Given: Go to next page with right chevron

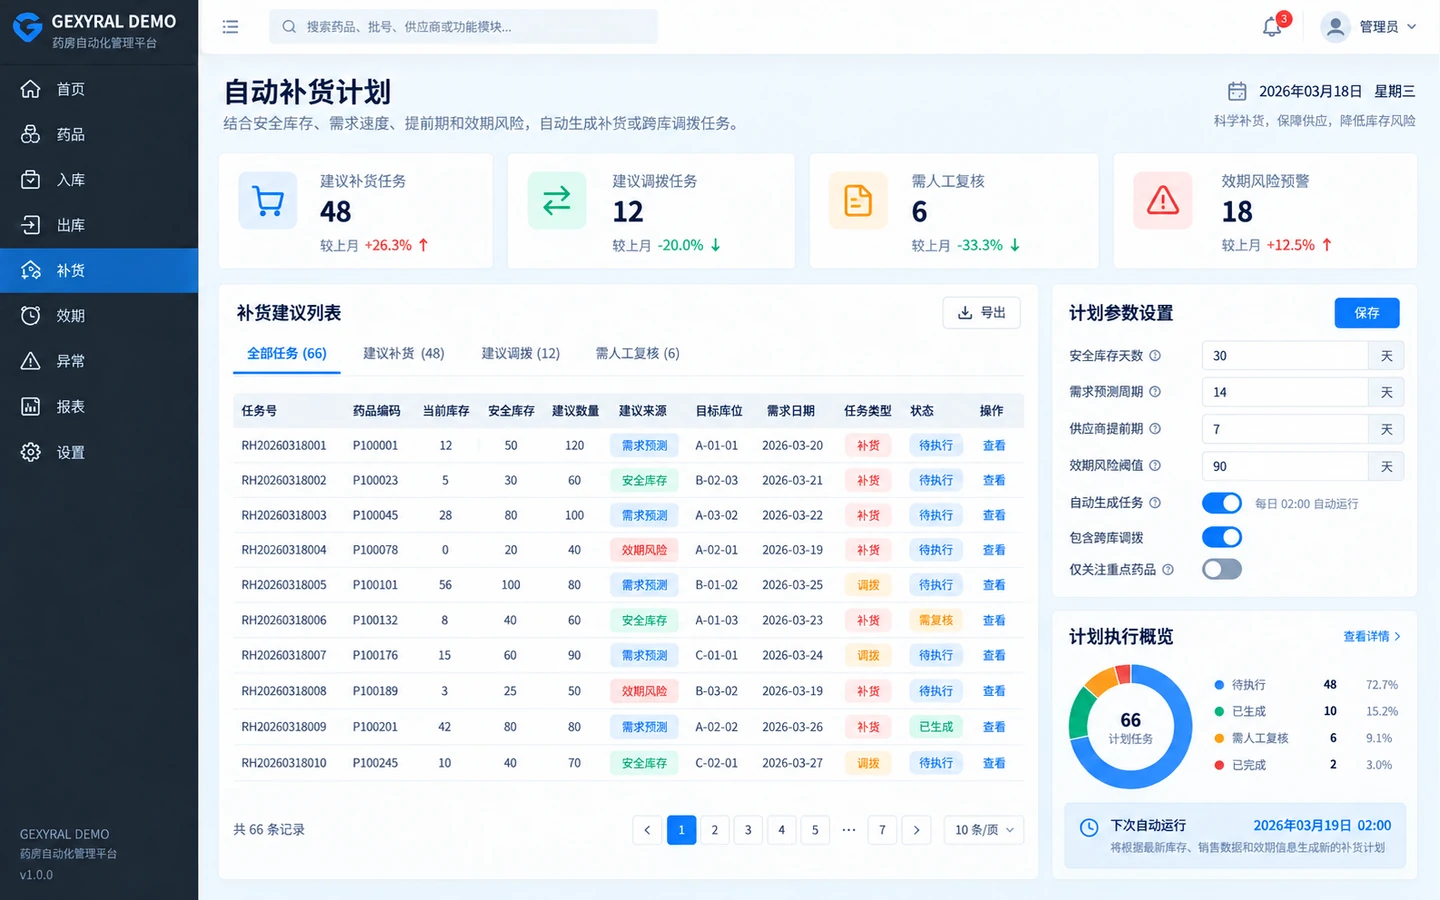Looking at the screenshot, I should (916, 830).
